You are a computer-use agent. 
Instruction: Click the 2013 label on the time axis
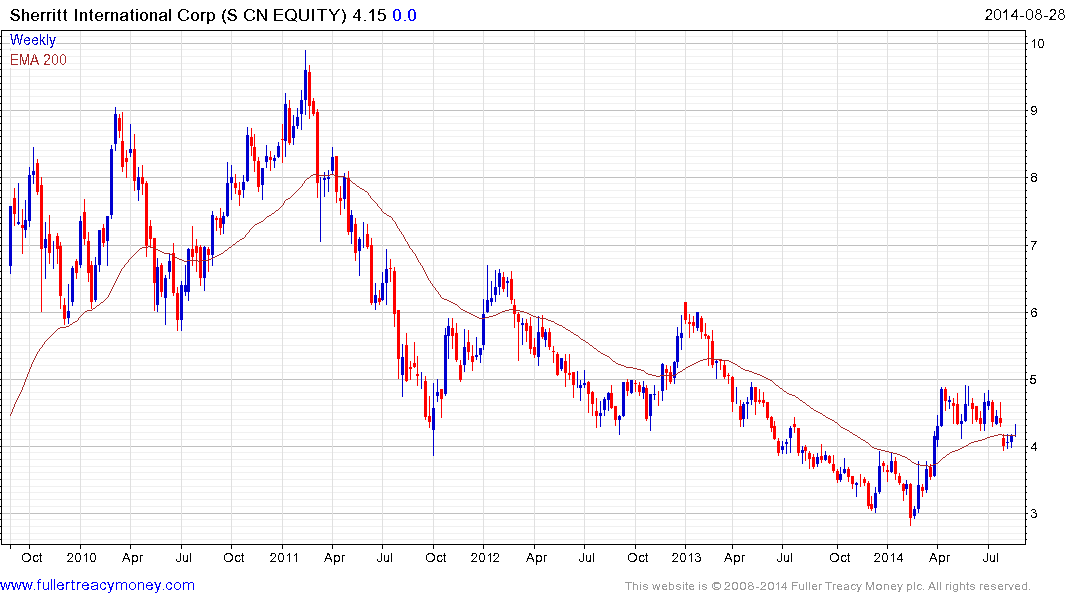click(686, 557)
